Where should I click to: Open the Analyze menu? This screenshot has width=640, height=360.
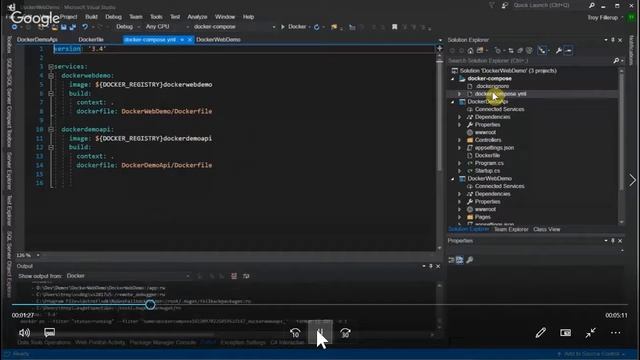197,17
